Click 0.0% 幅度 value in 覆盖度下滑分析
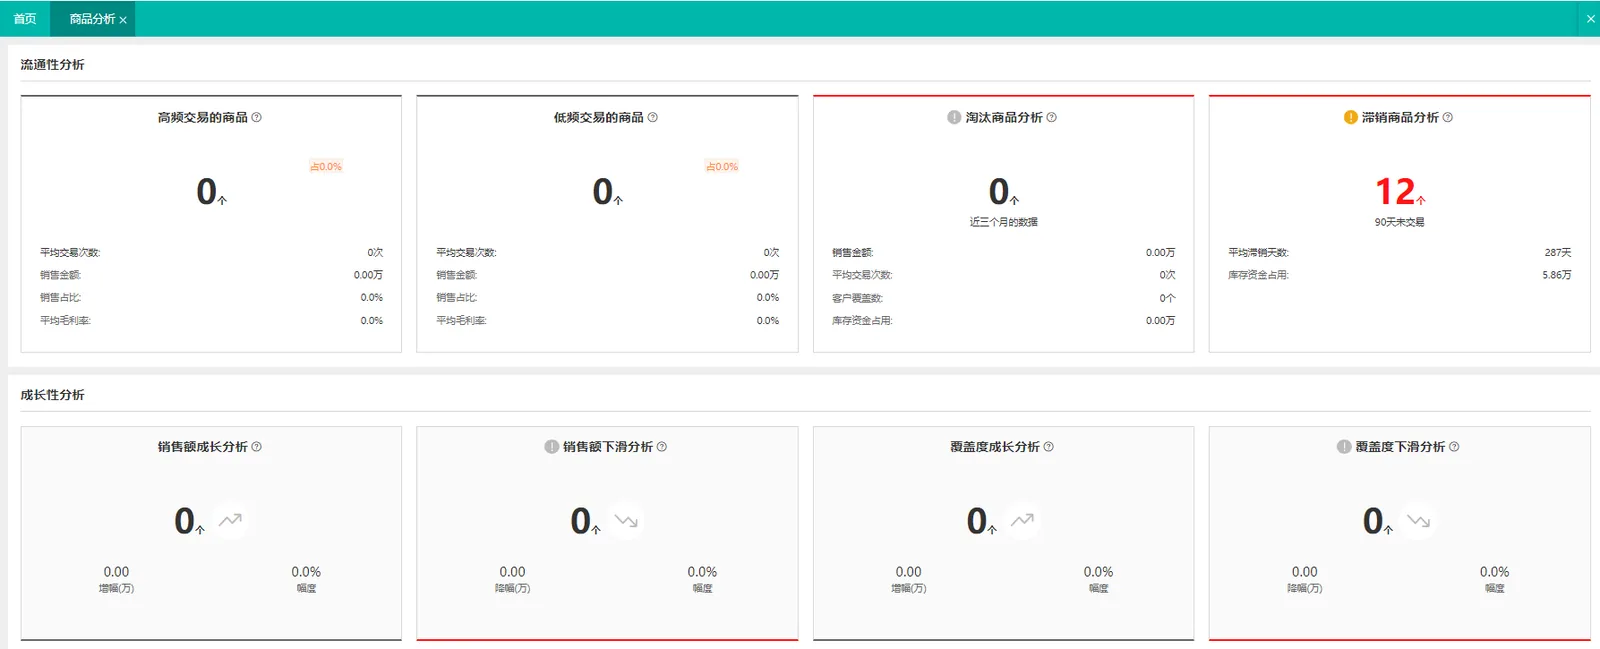 [x=1494, y=572]
